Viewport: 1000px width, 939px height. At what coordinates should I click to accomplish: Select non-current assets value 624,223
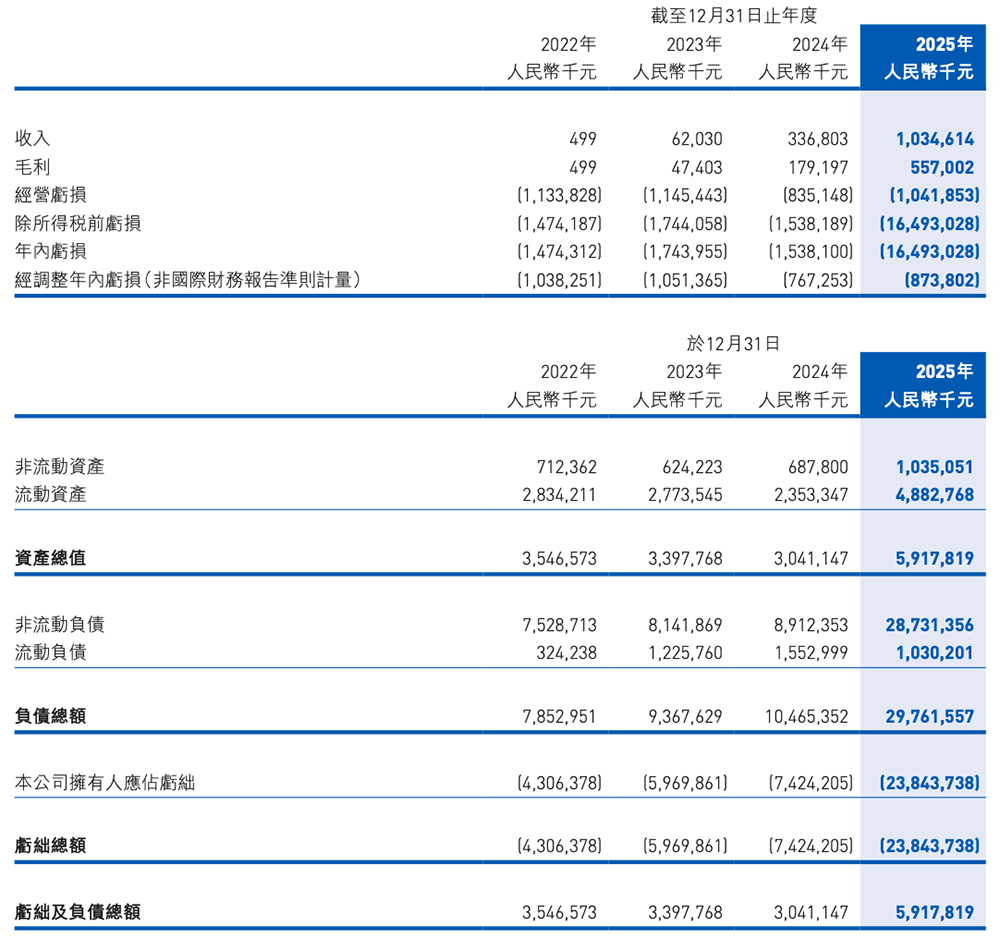(x=692, y=467)
